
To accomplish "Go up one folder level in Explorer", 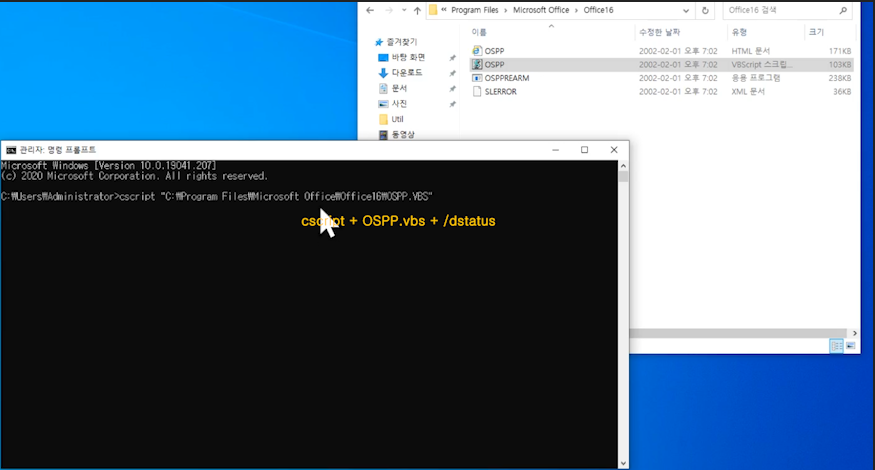I will 417,10.
